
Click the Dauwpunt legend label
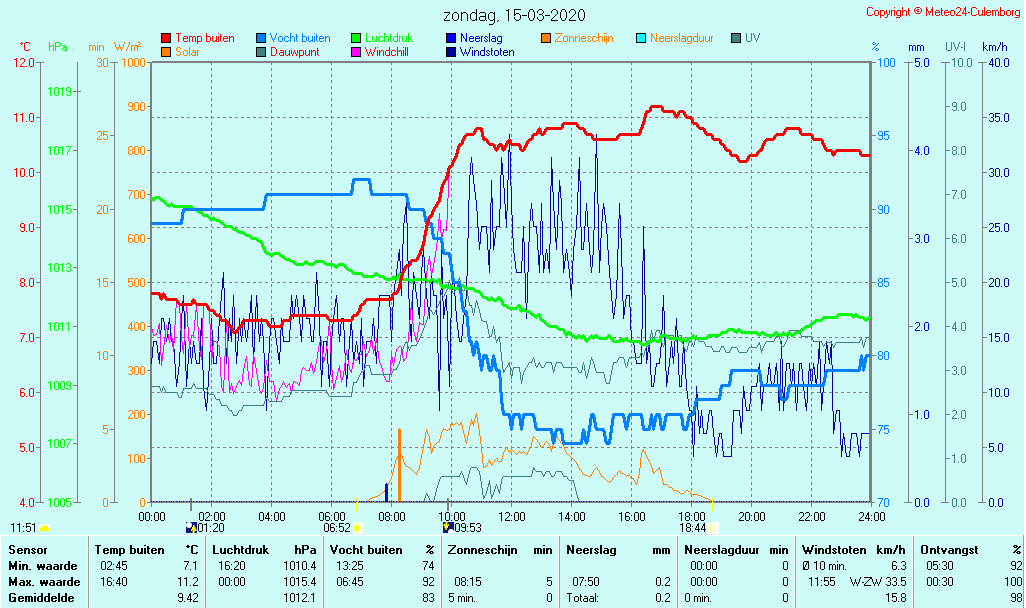click(295, 52)
